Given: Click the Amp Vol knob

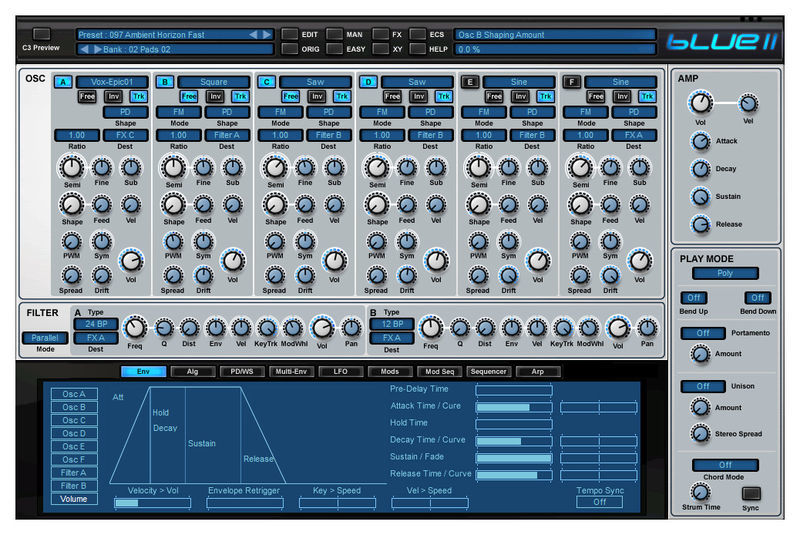Looking at the screenshot, I should pos(701,103).
